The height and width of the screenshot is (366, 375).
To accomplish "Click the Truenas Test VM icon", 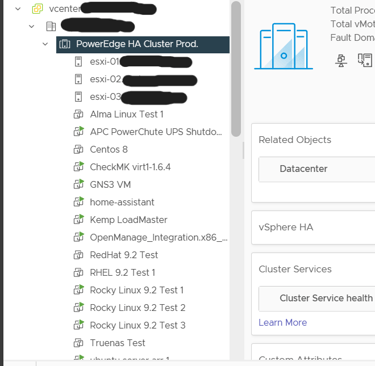I will [78, 343].
